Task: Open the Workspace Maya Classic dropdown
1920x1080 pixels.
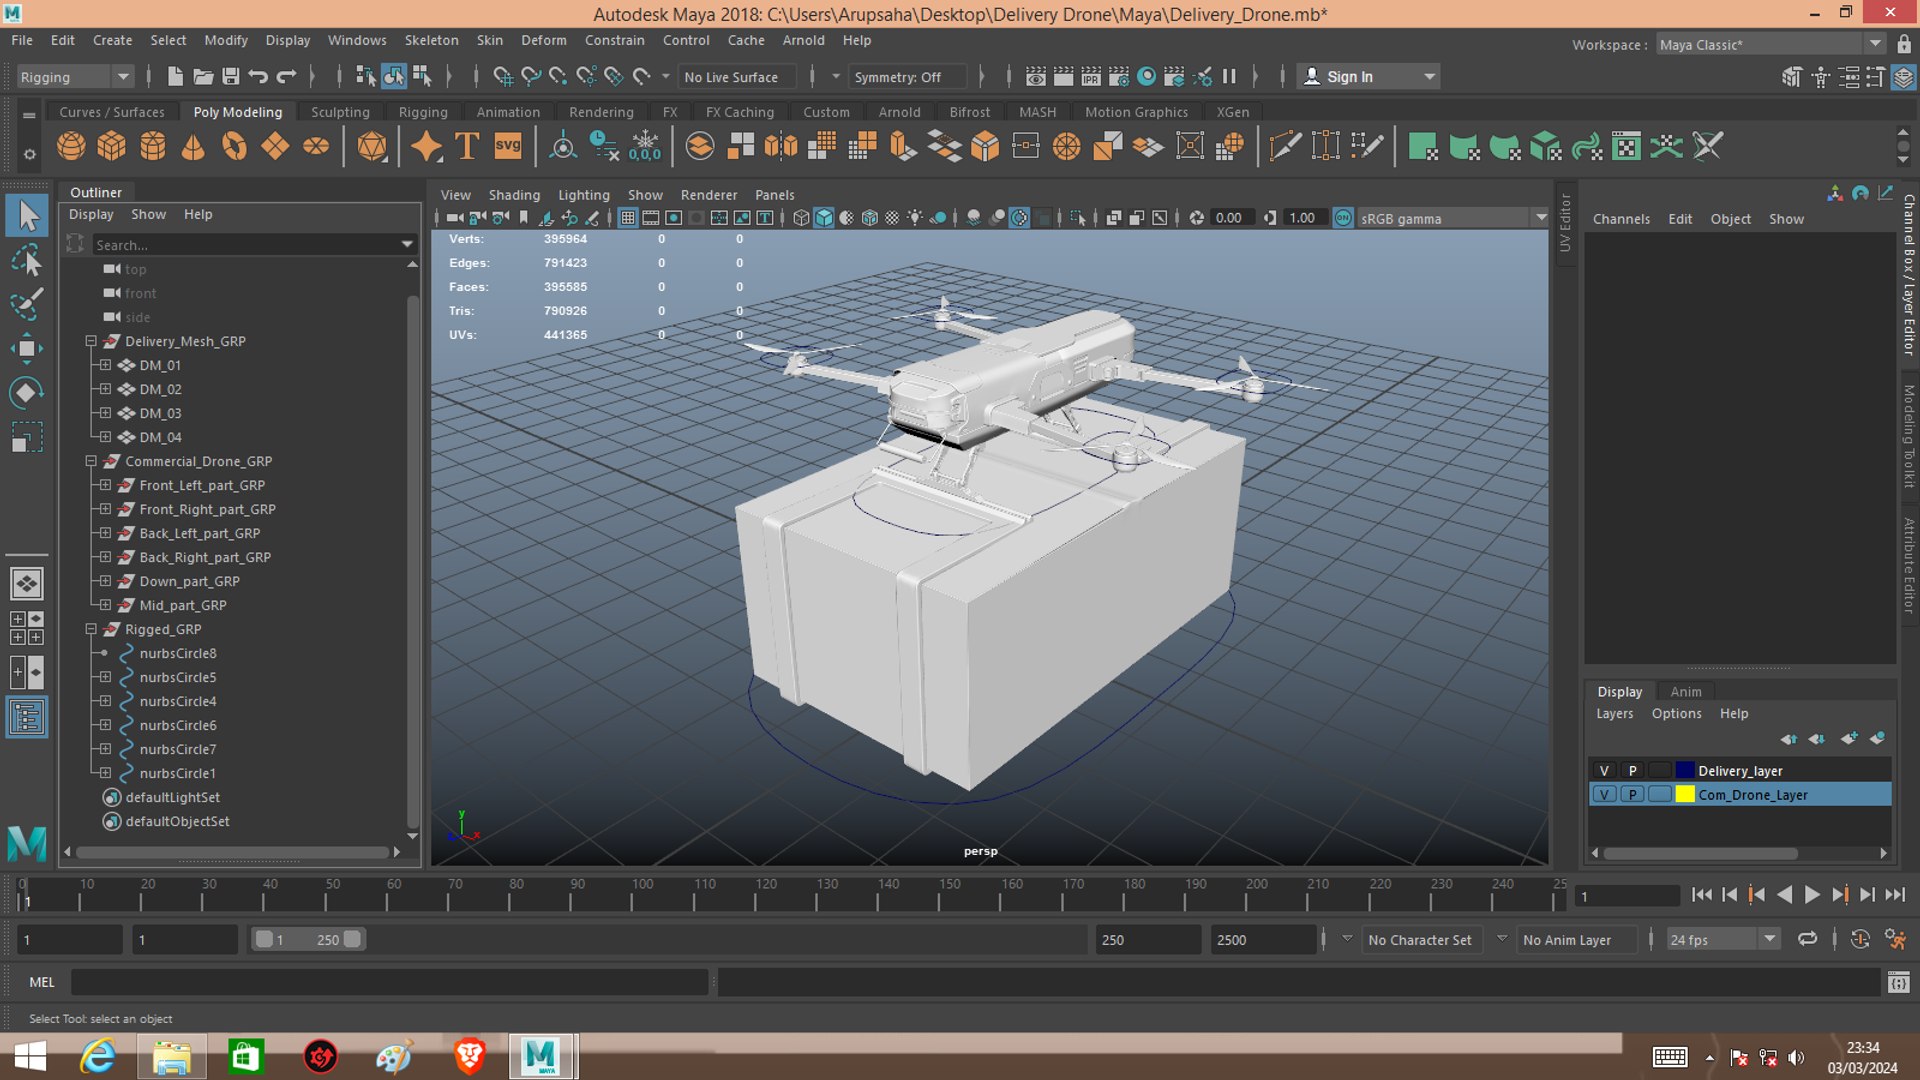Action: (1770, 44)
